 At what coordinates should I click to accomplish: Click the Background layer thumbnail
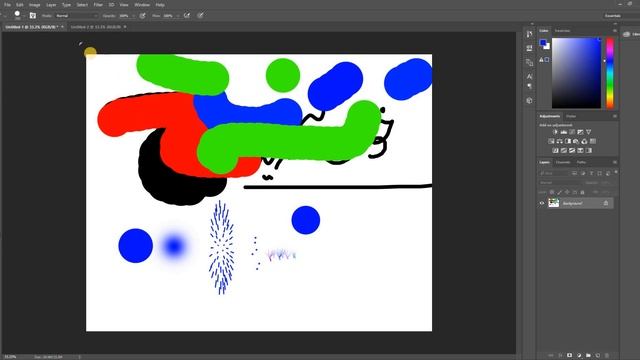point(553,203)
